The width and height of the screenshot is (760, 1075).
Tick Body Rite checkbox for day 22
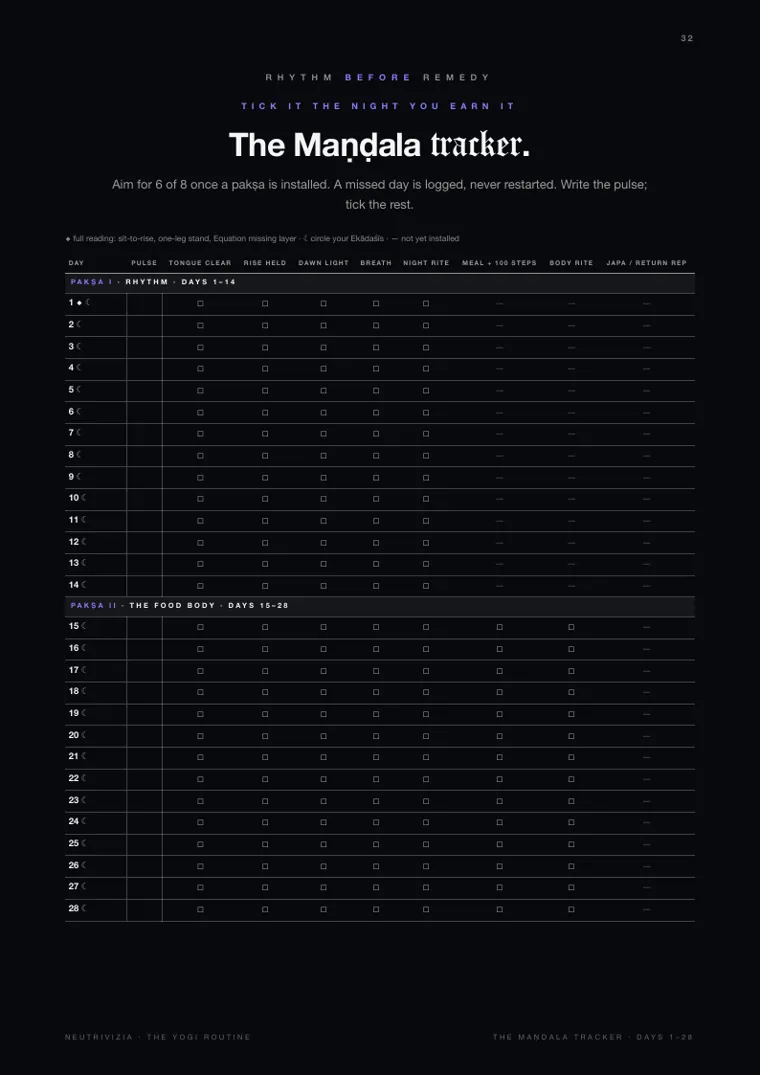tap(571, 779)
